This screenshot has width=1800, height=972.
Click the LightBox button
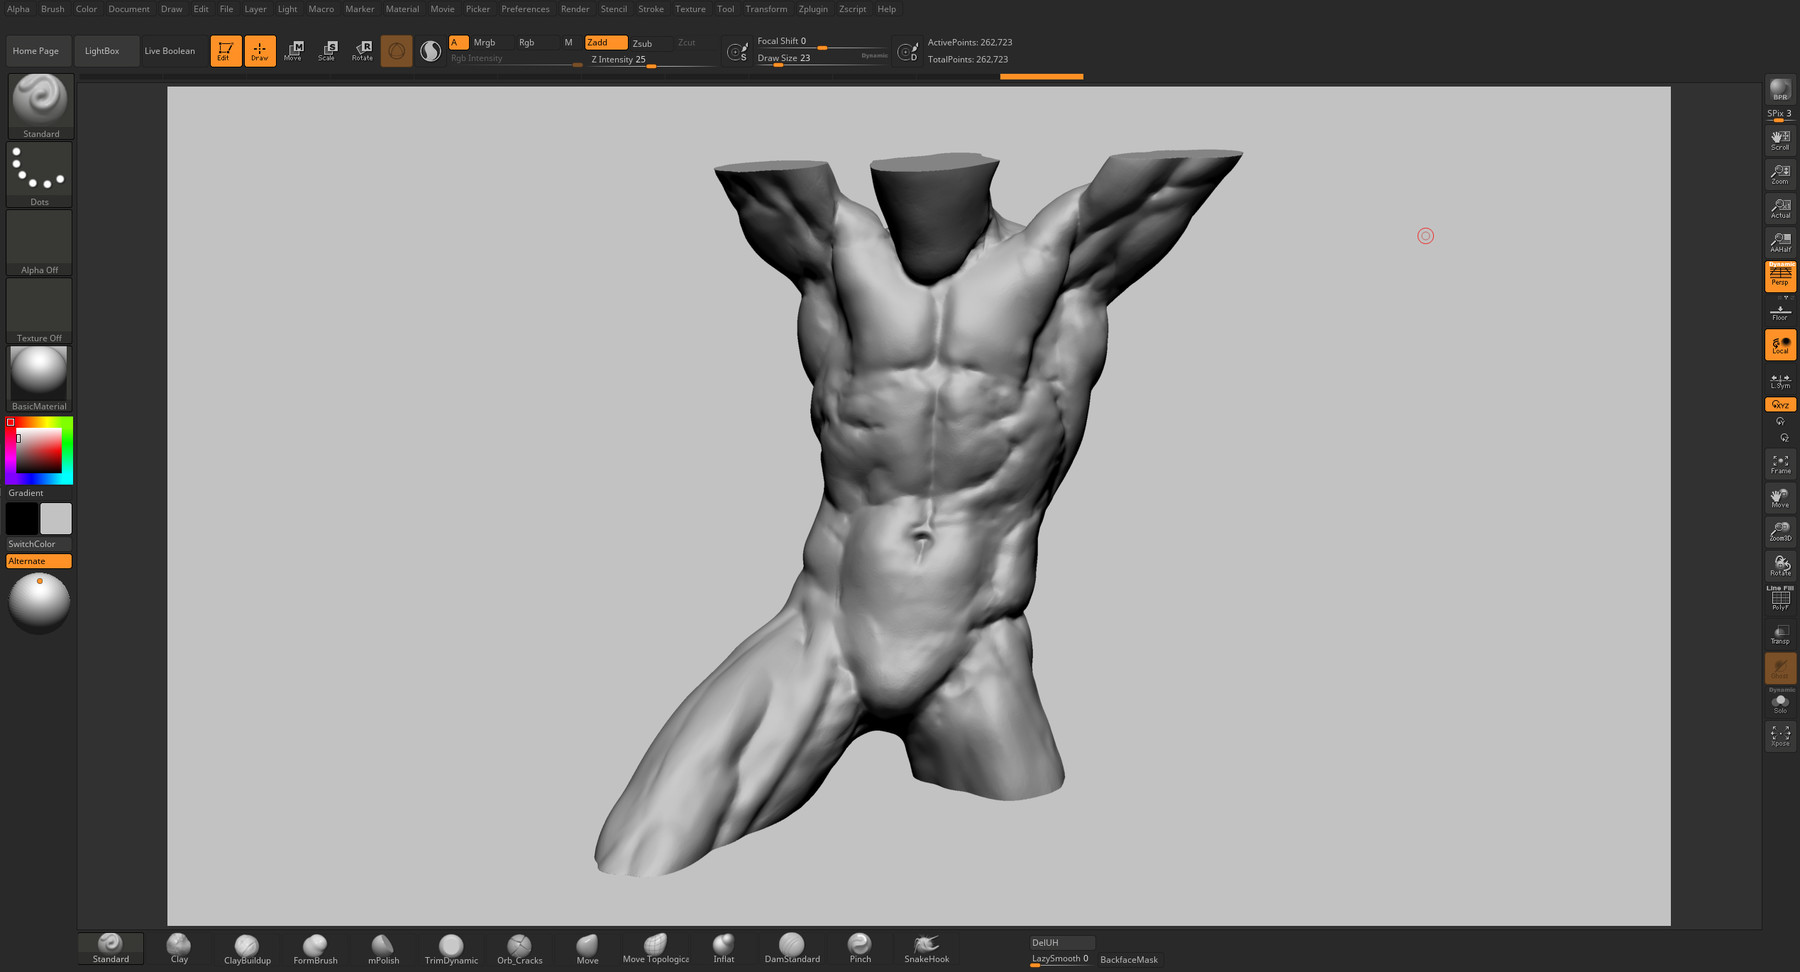102,51
